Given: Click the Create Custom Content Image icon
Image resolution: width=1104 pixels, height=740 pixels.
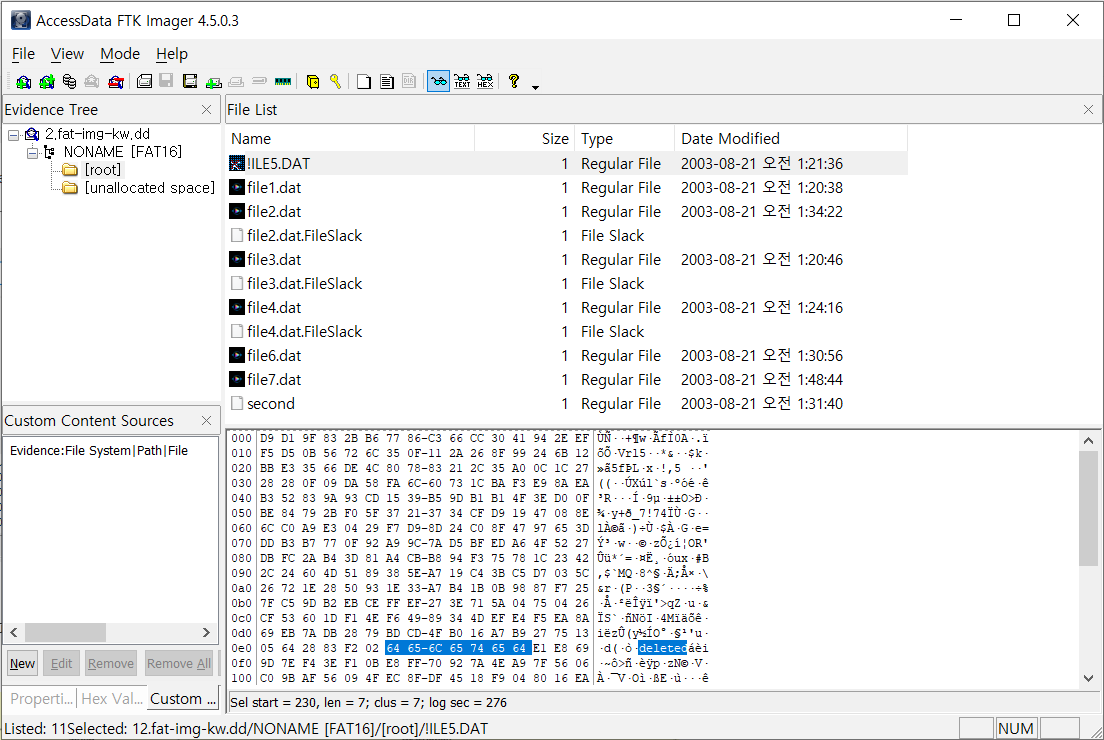Looking at the screenshot, I should 237,82.
